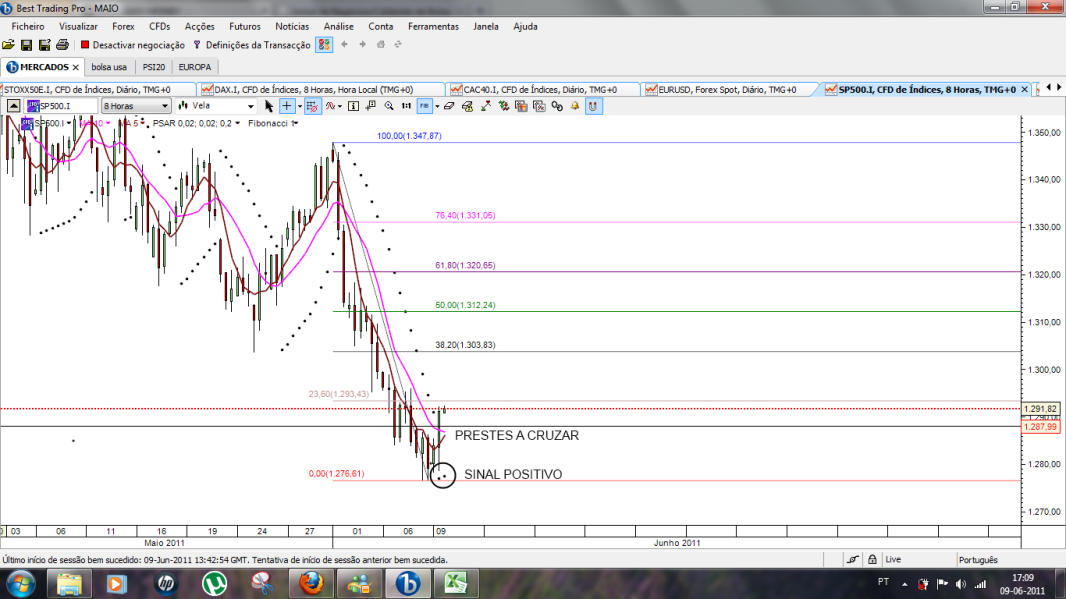Click the draw trend line icon
This screenshot has width=1066, height=599.
tap(485, 106)
